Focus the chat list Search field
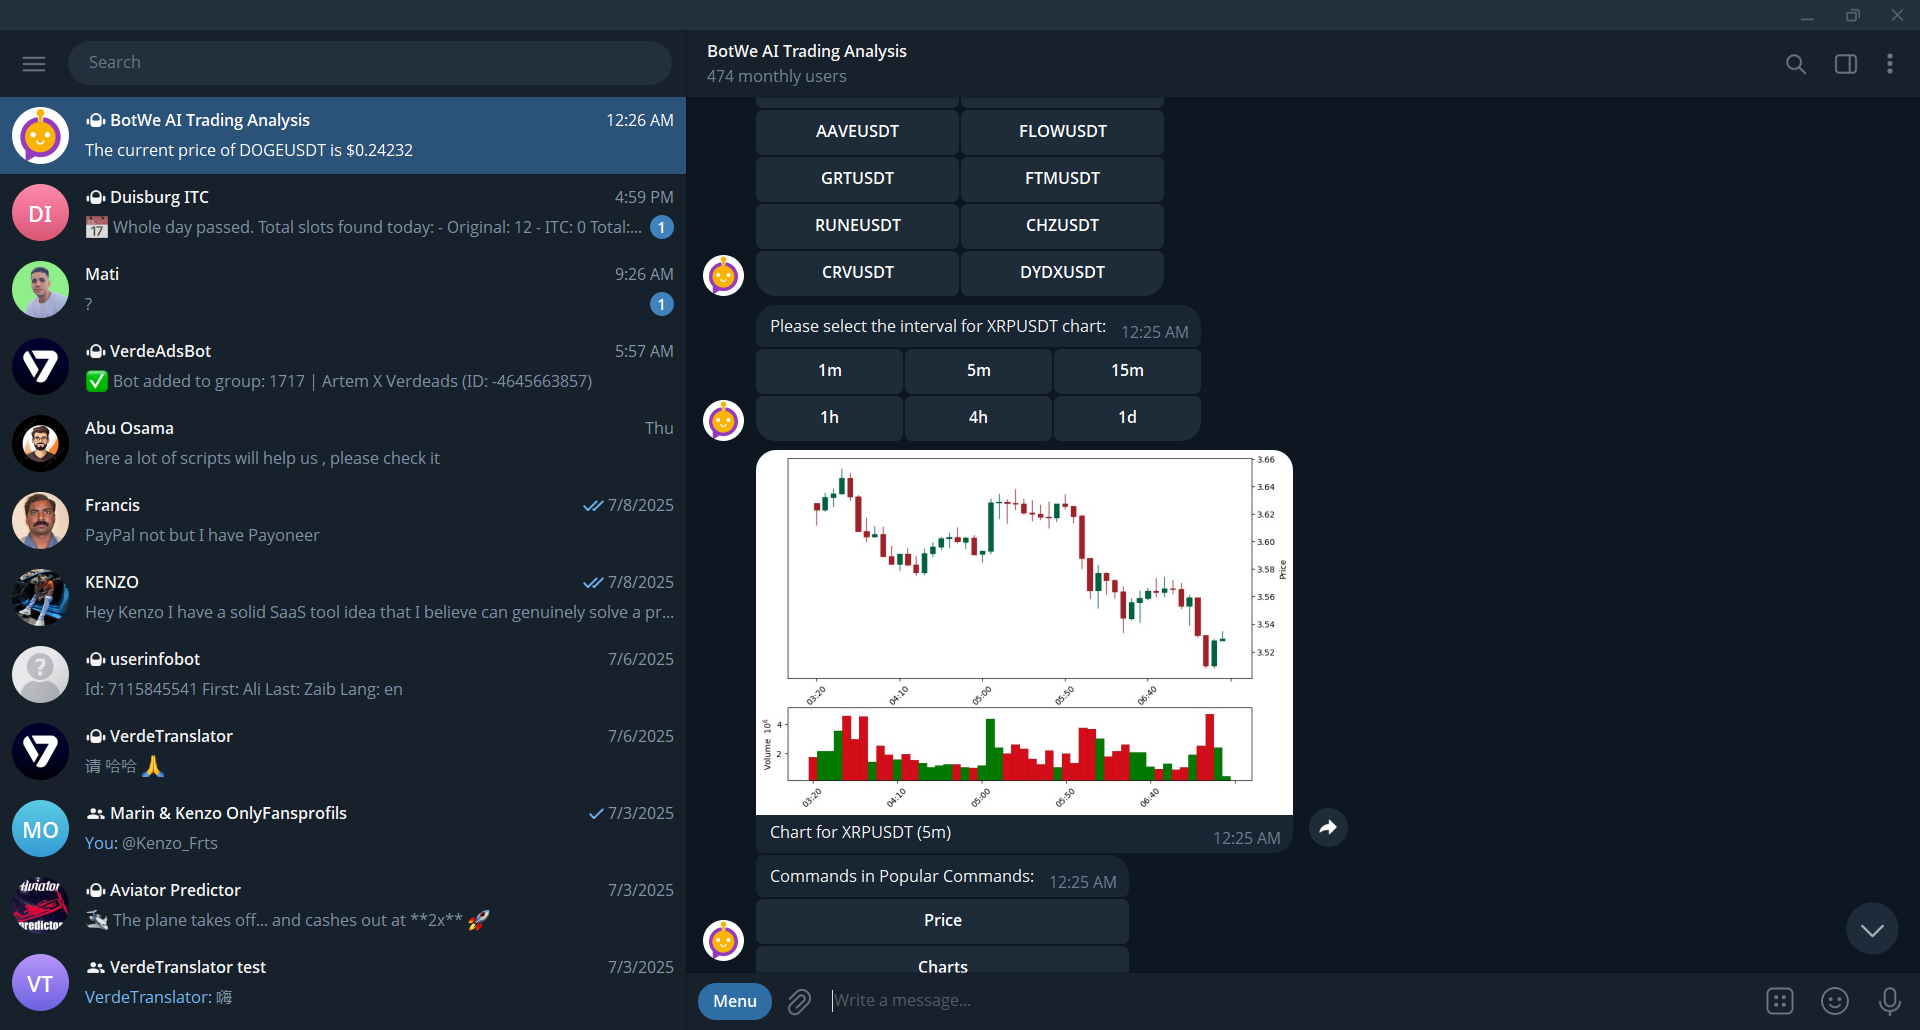The height and width of the screenshot is (1030, 1920). (370, 63)
